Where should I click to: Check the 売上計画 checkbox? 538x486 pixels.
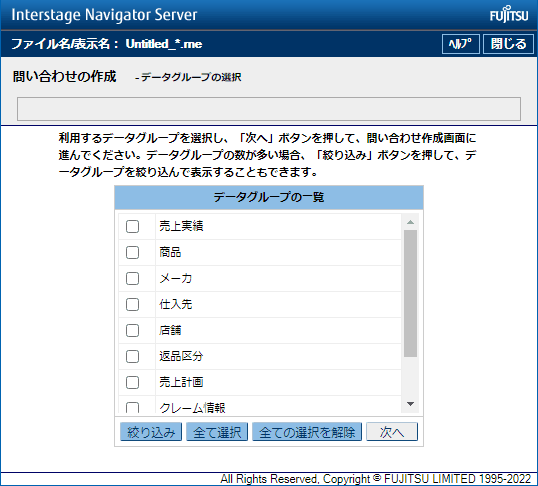tap(132, 382)
